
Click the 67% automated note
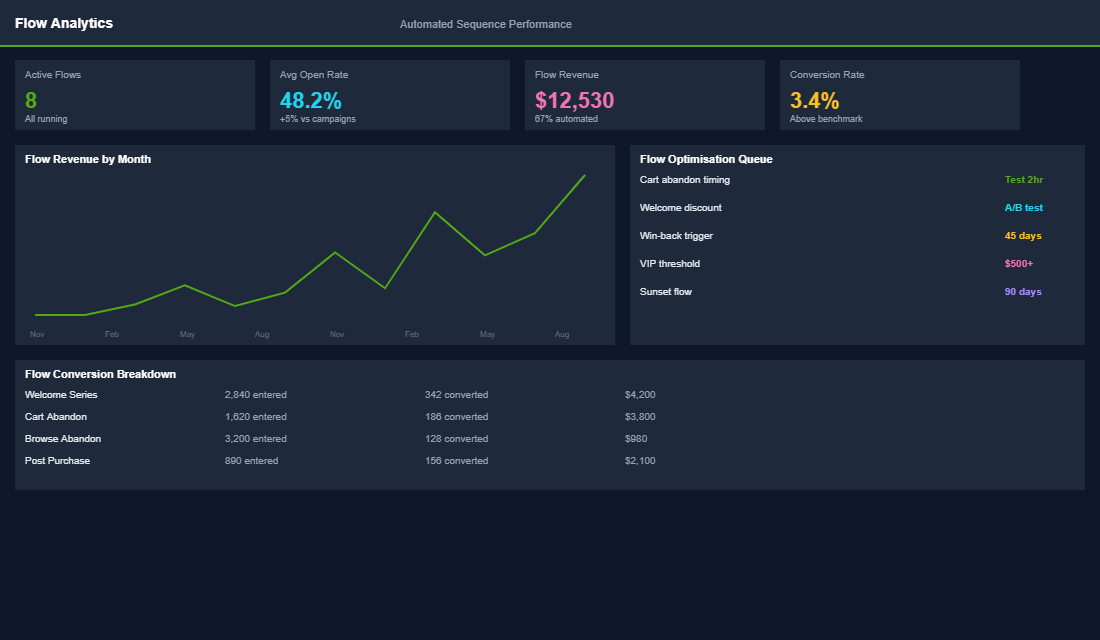click(566, 119)
